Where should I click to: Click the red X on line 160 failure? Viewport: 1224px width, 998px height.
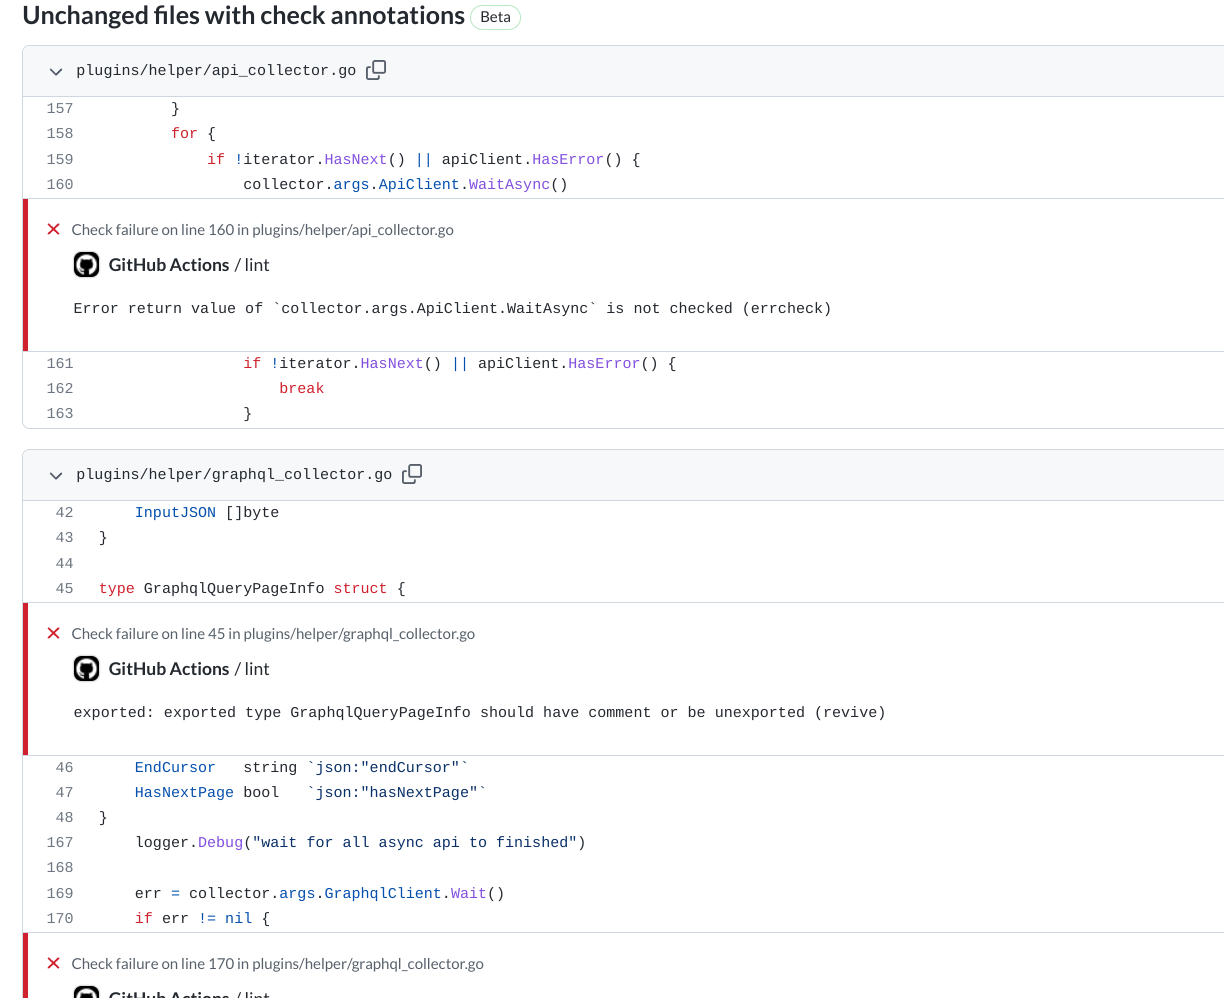tap(54, 229)
